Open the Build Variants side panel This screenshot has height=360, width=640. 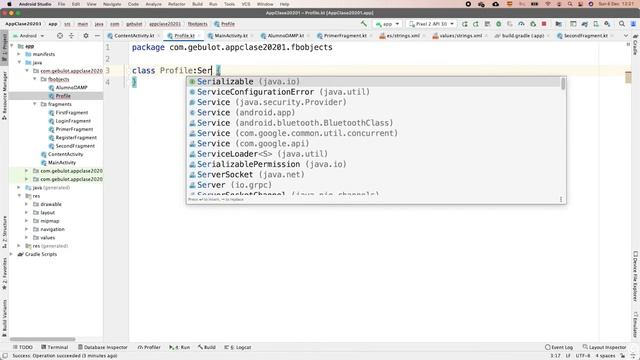pyautogui.click(x=4, y=317)
